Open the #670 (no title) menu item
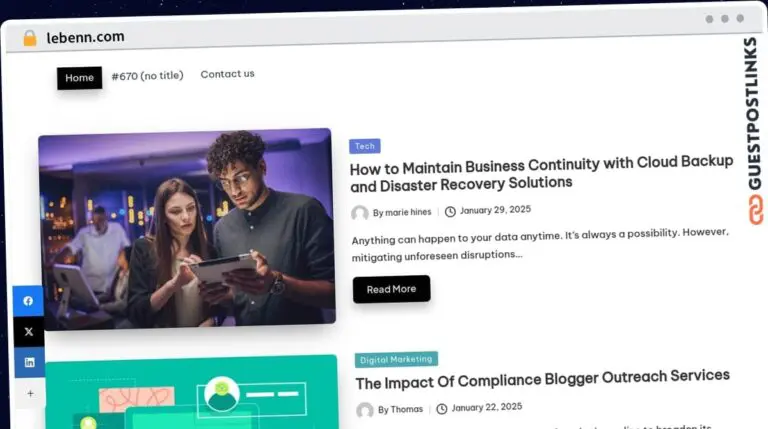 pos(147,76)
